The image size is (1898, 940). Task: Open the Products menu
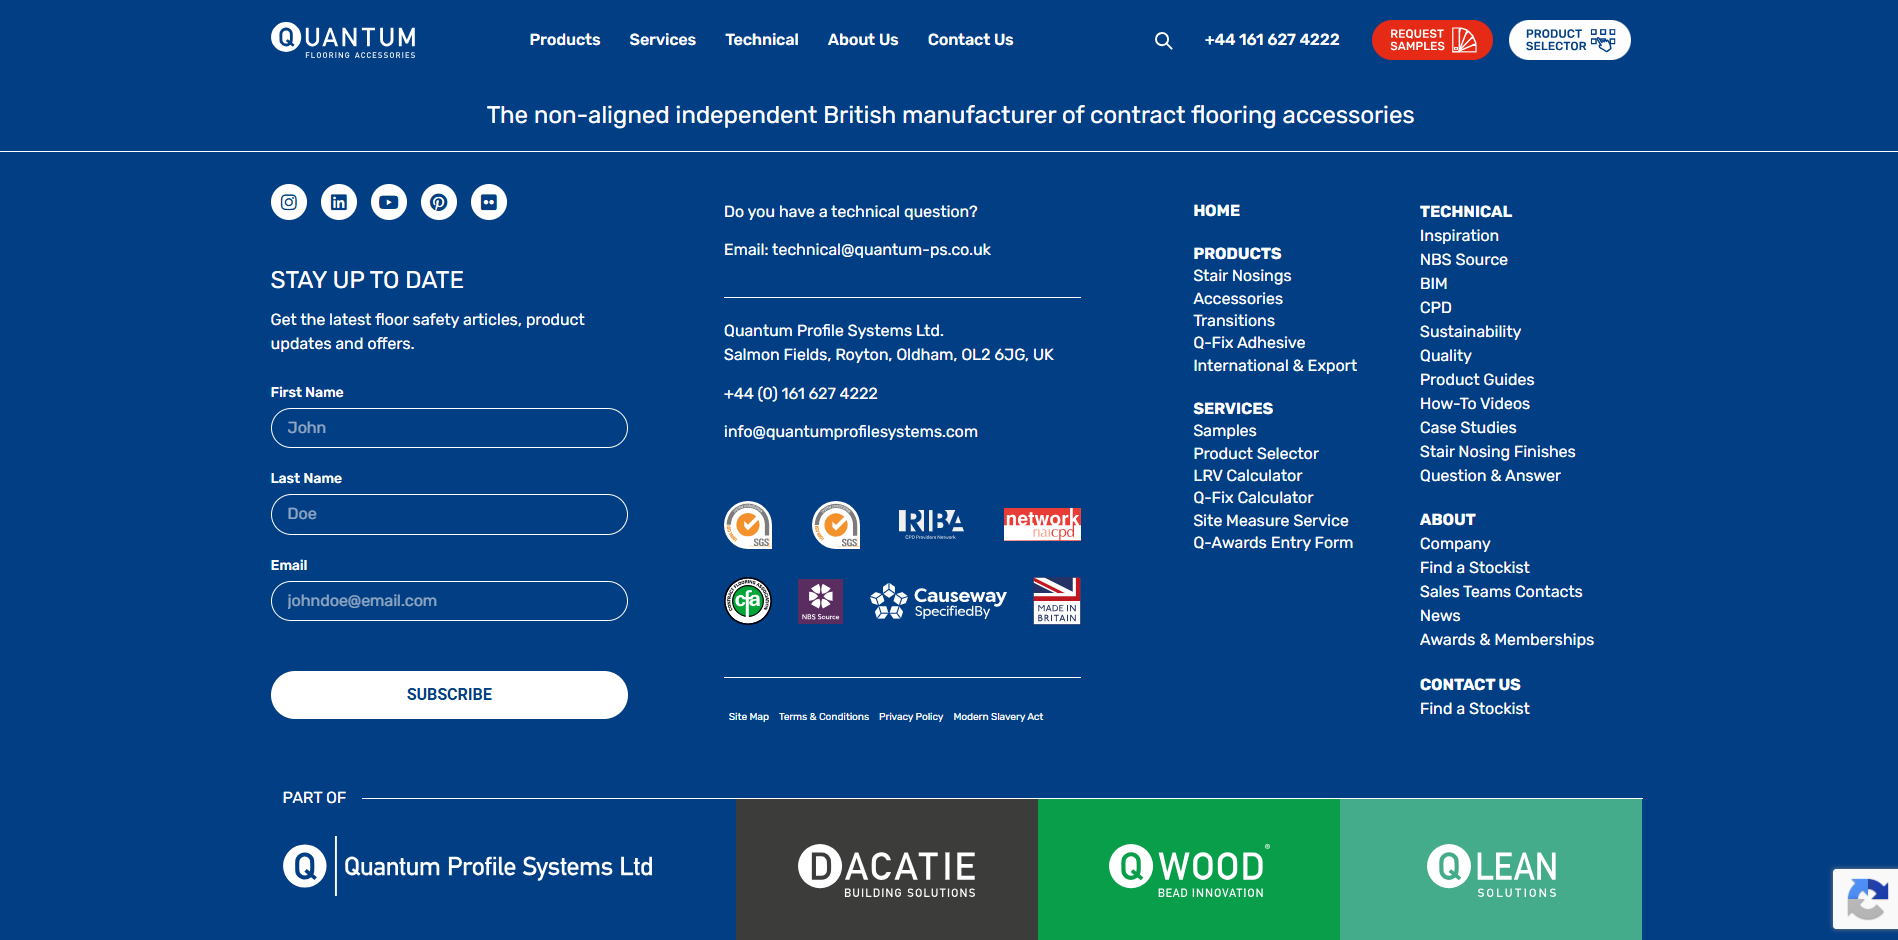565,40
